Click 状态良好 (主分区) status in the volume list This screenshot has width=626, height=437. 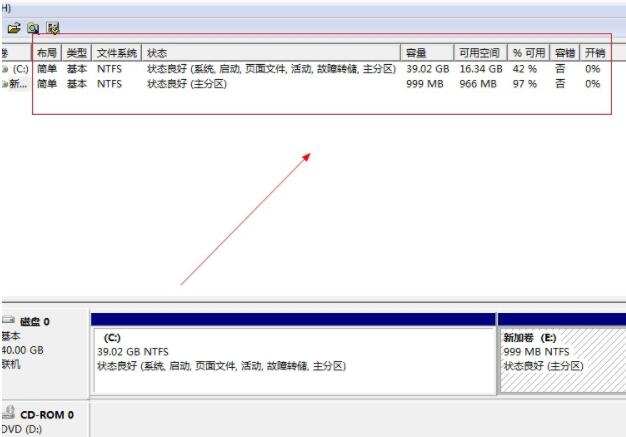tap(187, 84)
